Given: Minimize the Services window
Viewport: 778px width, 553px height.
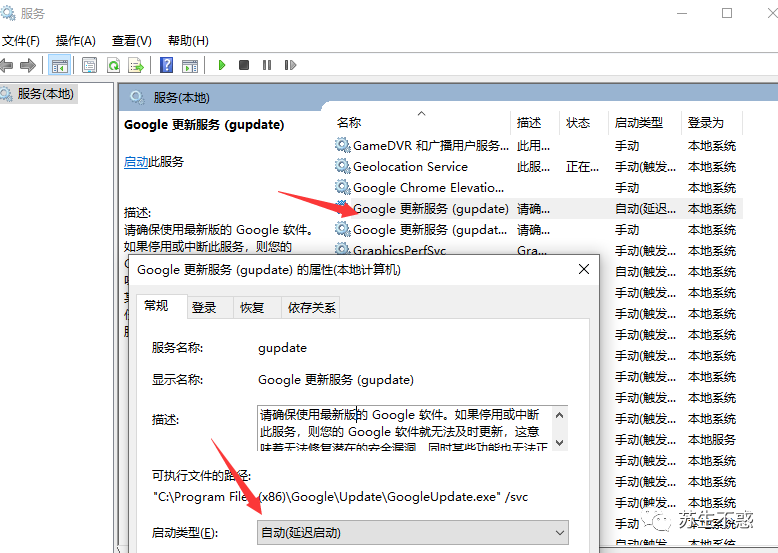Looking at the screenshot, I should pos(682,13).
